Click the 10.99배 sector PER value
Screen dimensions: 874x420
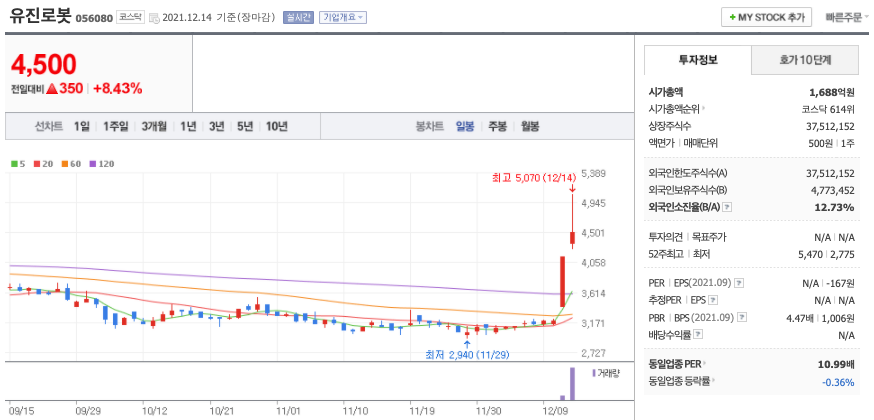point(835,365)
